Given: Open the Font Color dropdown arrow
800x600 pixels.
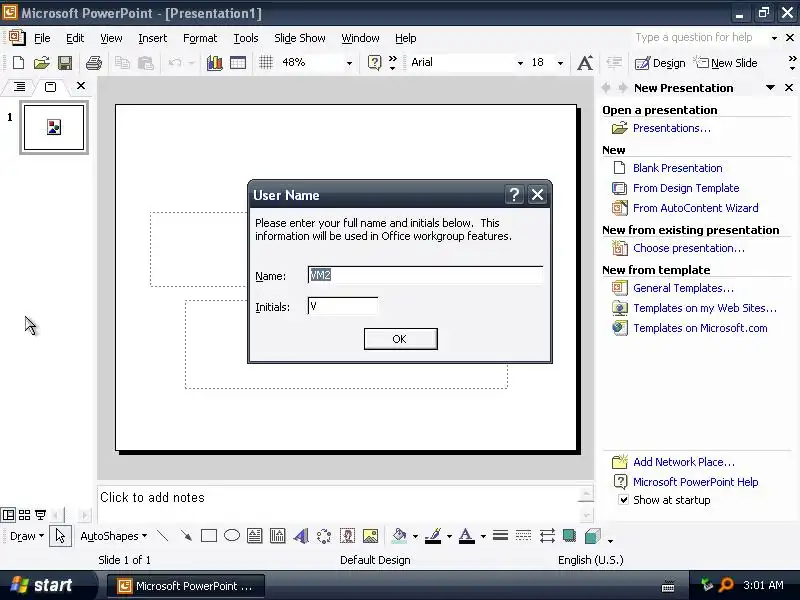Looking at the screenshot, I should click(483, 536).
